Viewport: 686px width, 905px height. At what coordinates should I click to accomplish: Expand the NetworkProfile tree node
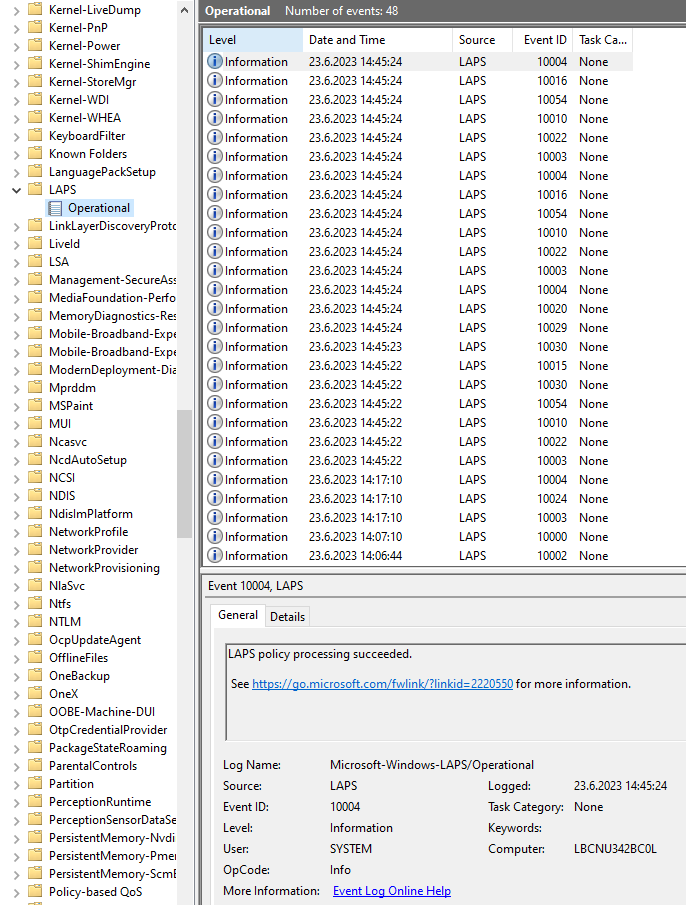point(16,532)
